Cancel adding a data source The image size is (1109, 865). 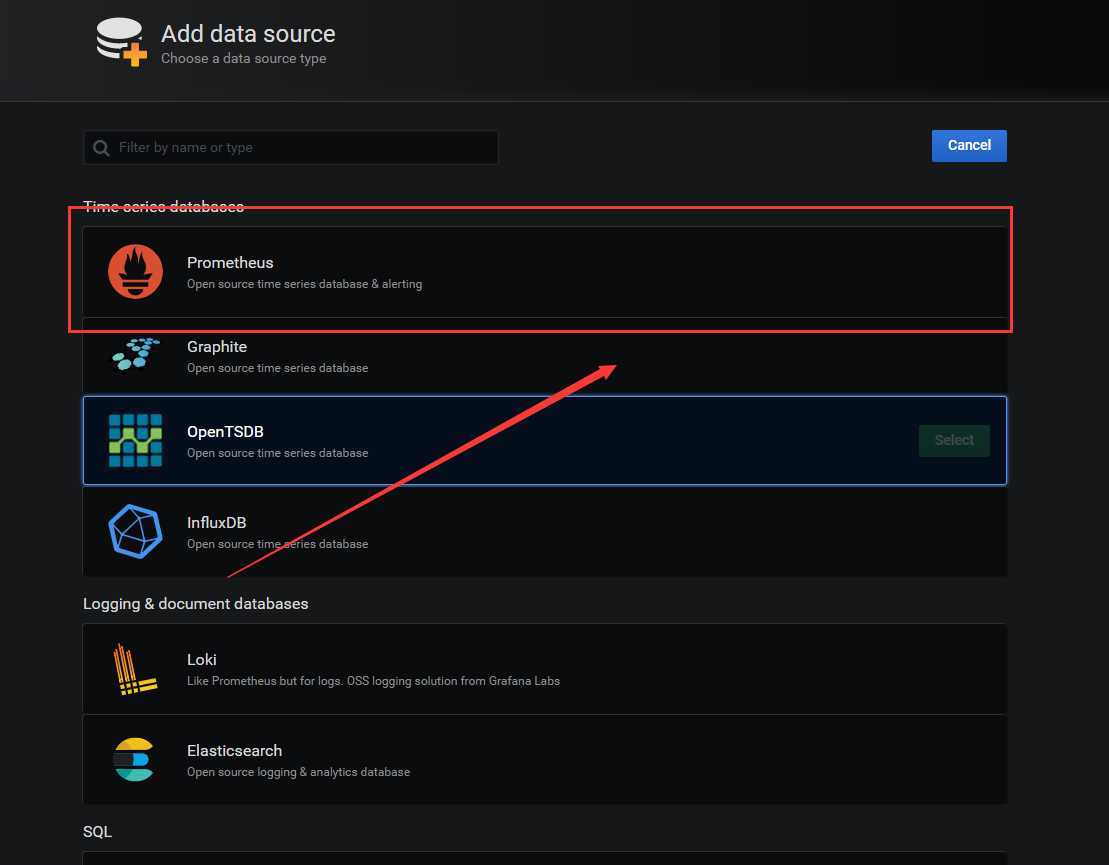969,146
